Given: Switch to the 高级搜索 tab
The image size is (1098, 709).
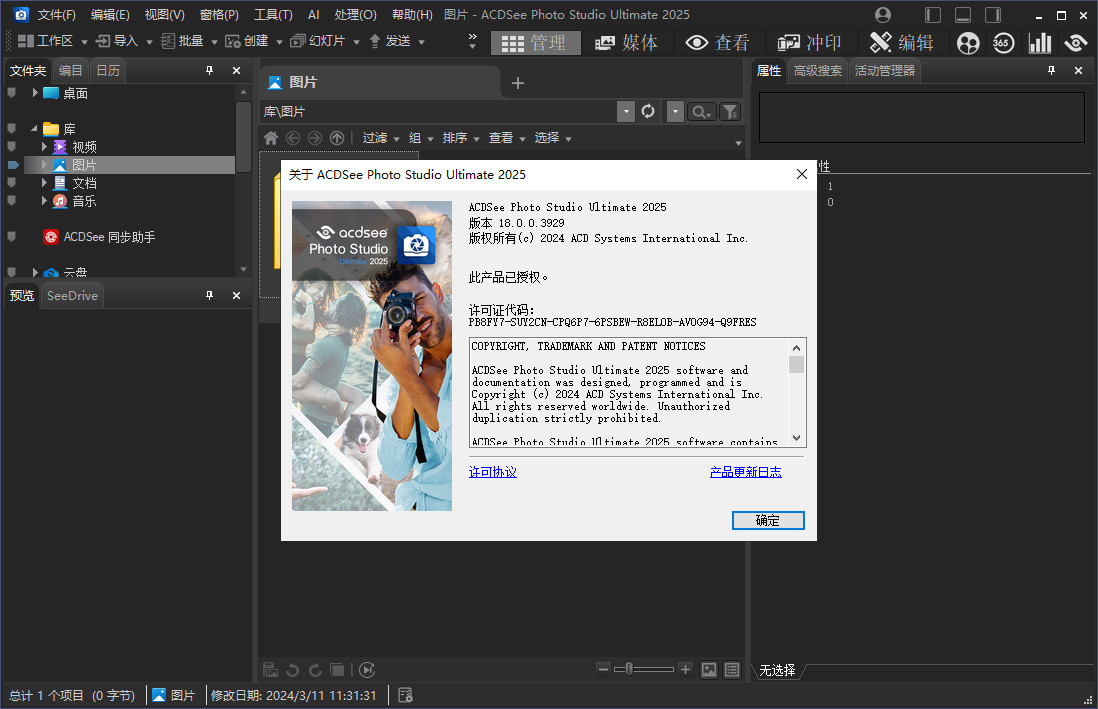Looking at the screenshot, I should [817, 70].
